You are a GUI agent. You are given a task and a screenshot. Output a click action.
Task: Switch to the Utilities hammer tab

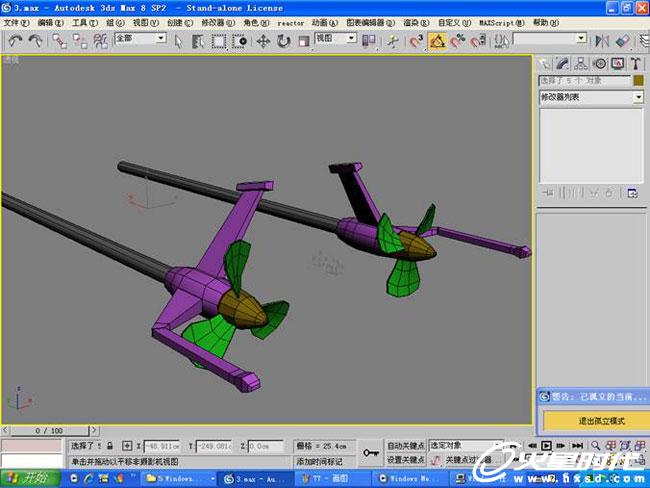click(636, 64)
